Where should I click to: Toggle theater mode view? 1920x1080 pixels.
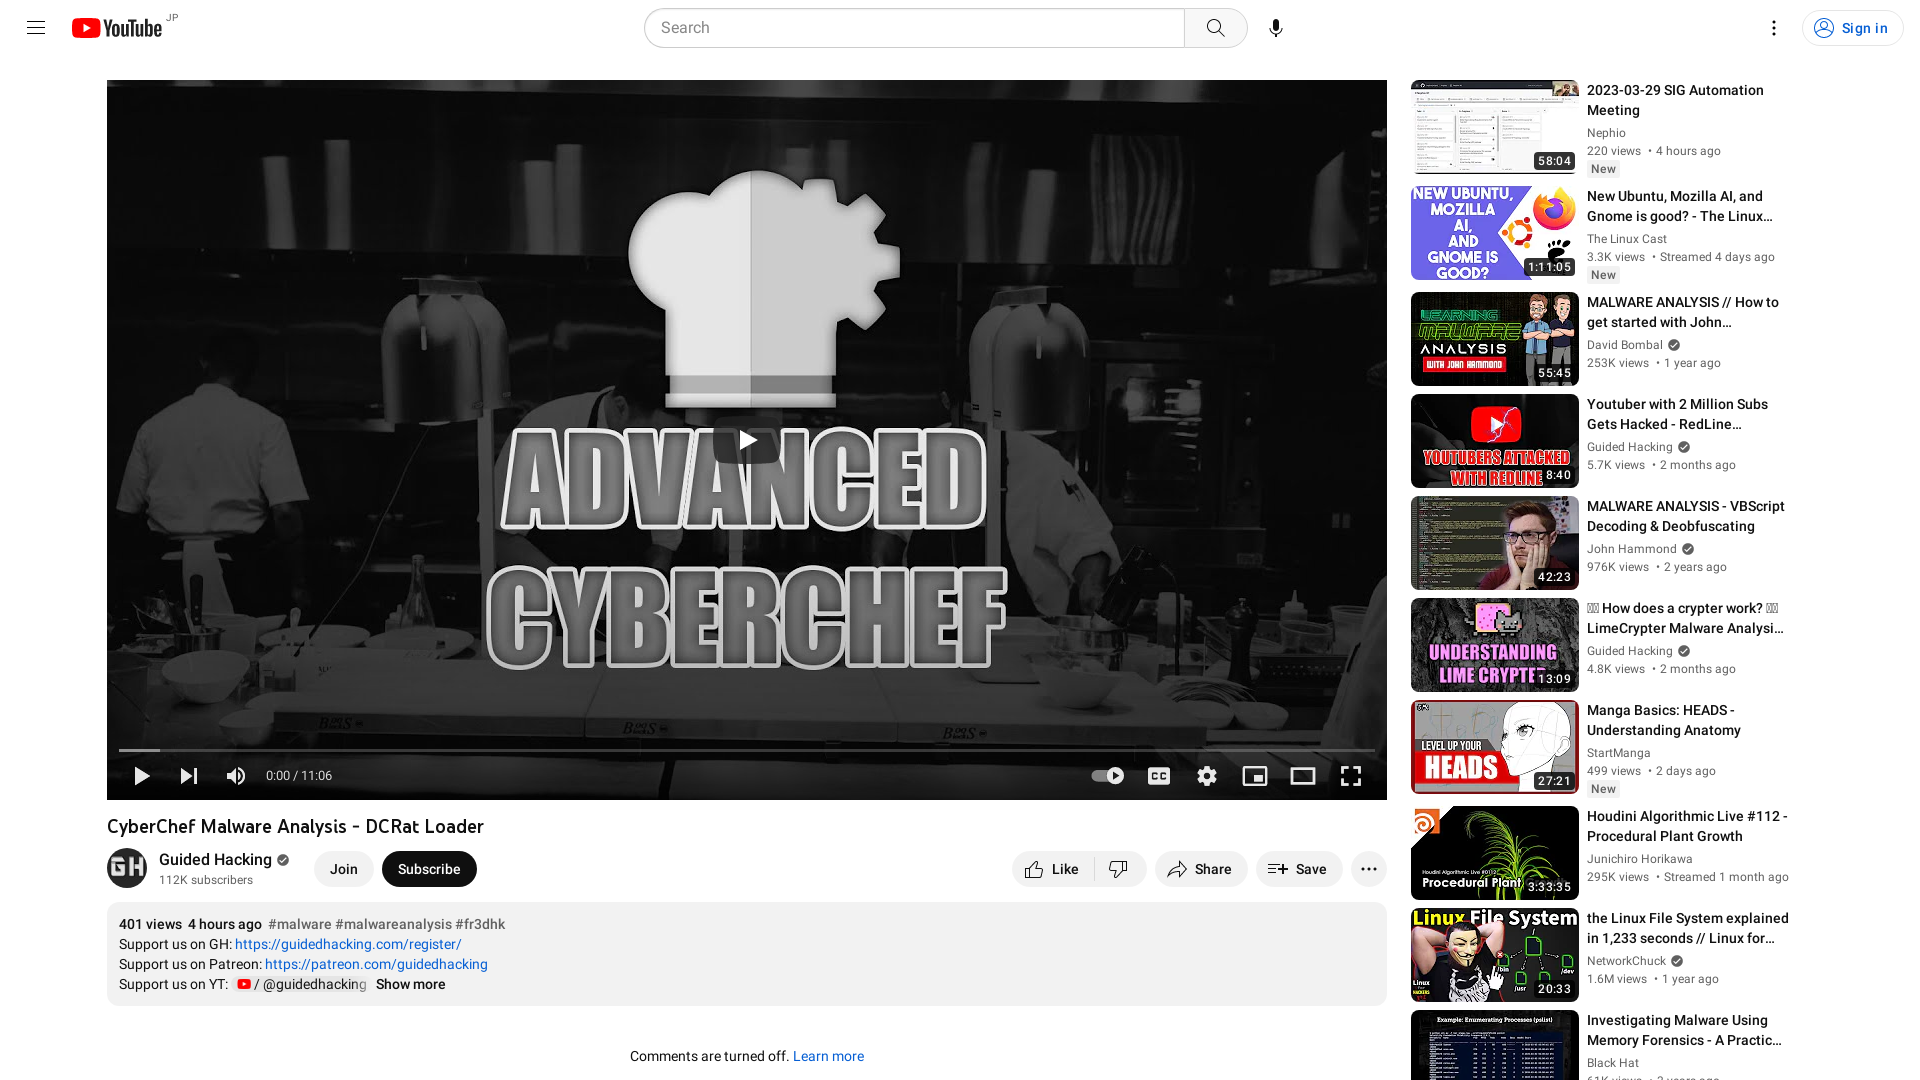point(1303,775)
